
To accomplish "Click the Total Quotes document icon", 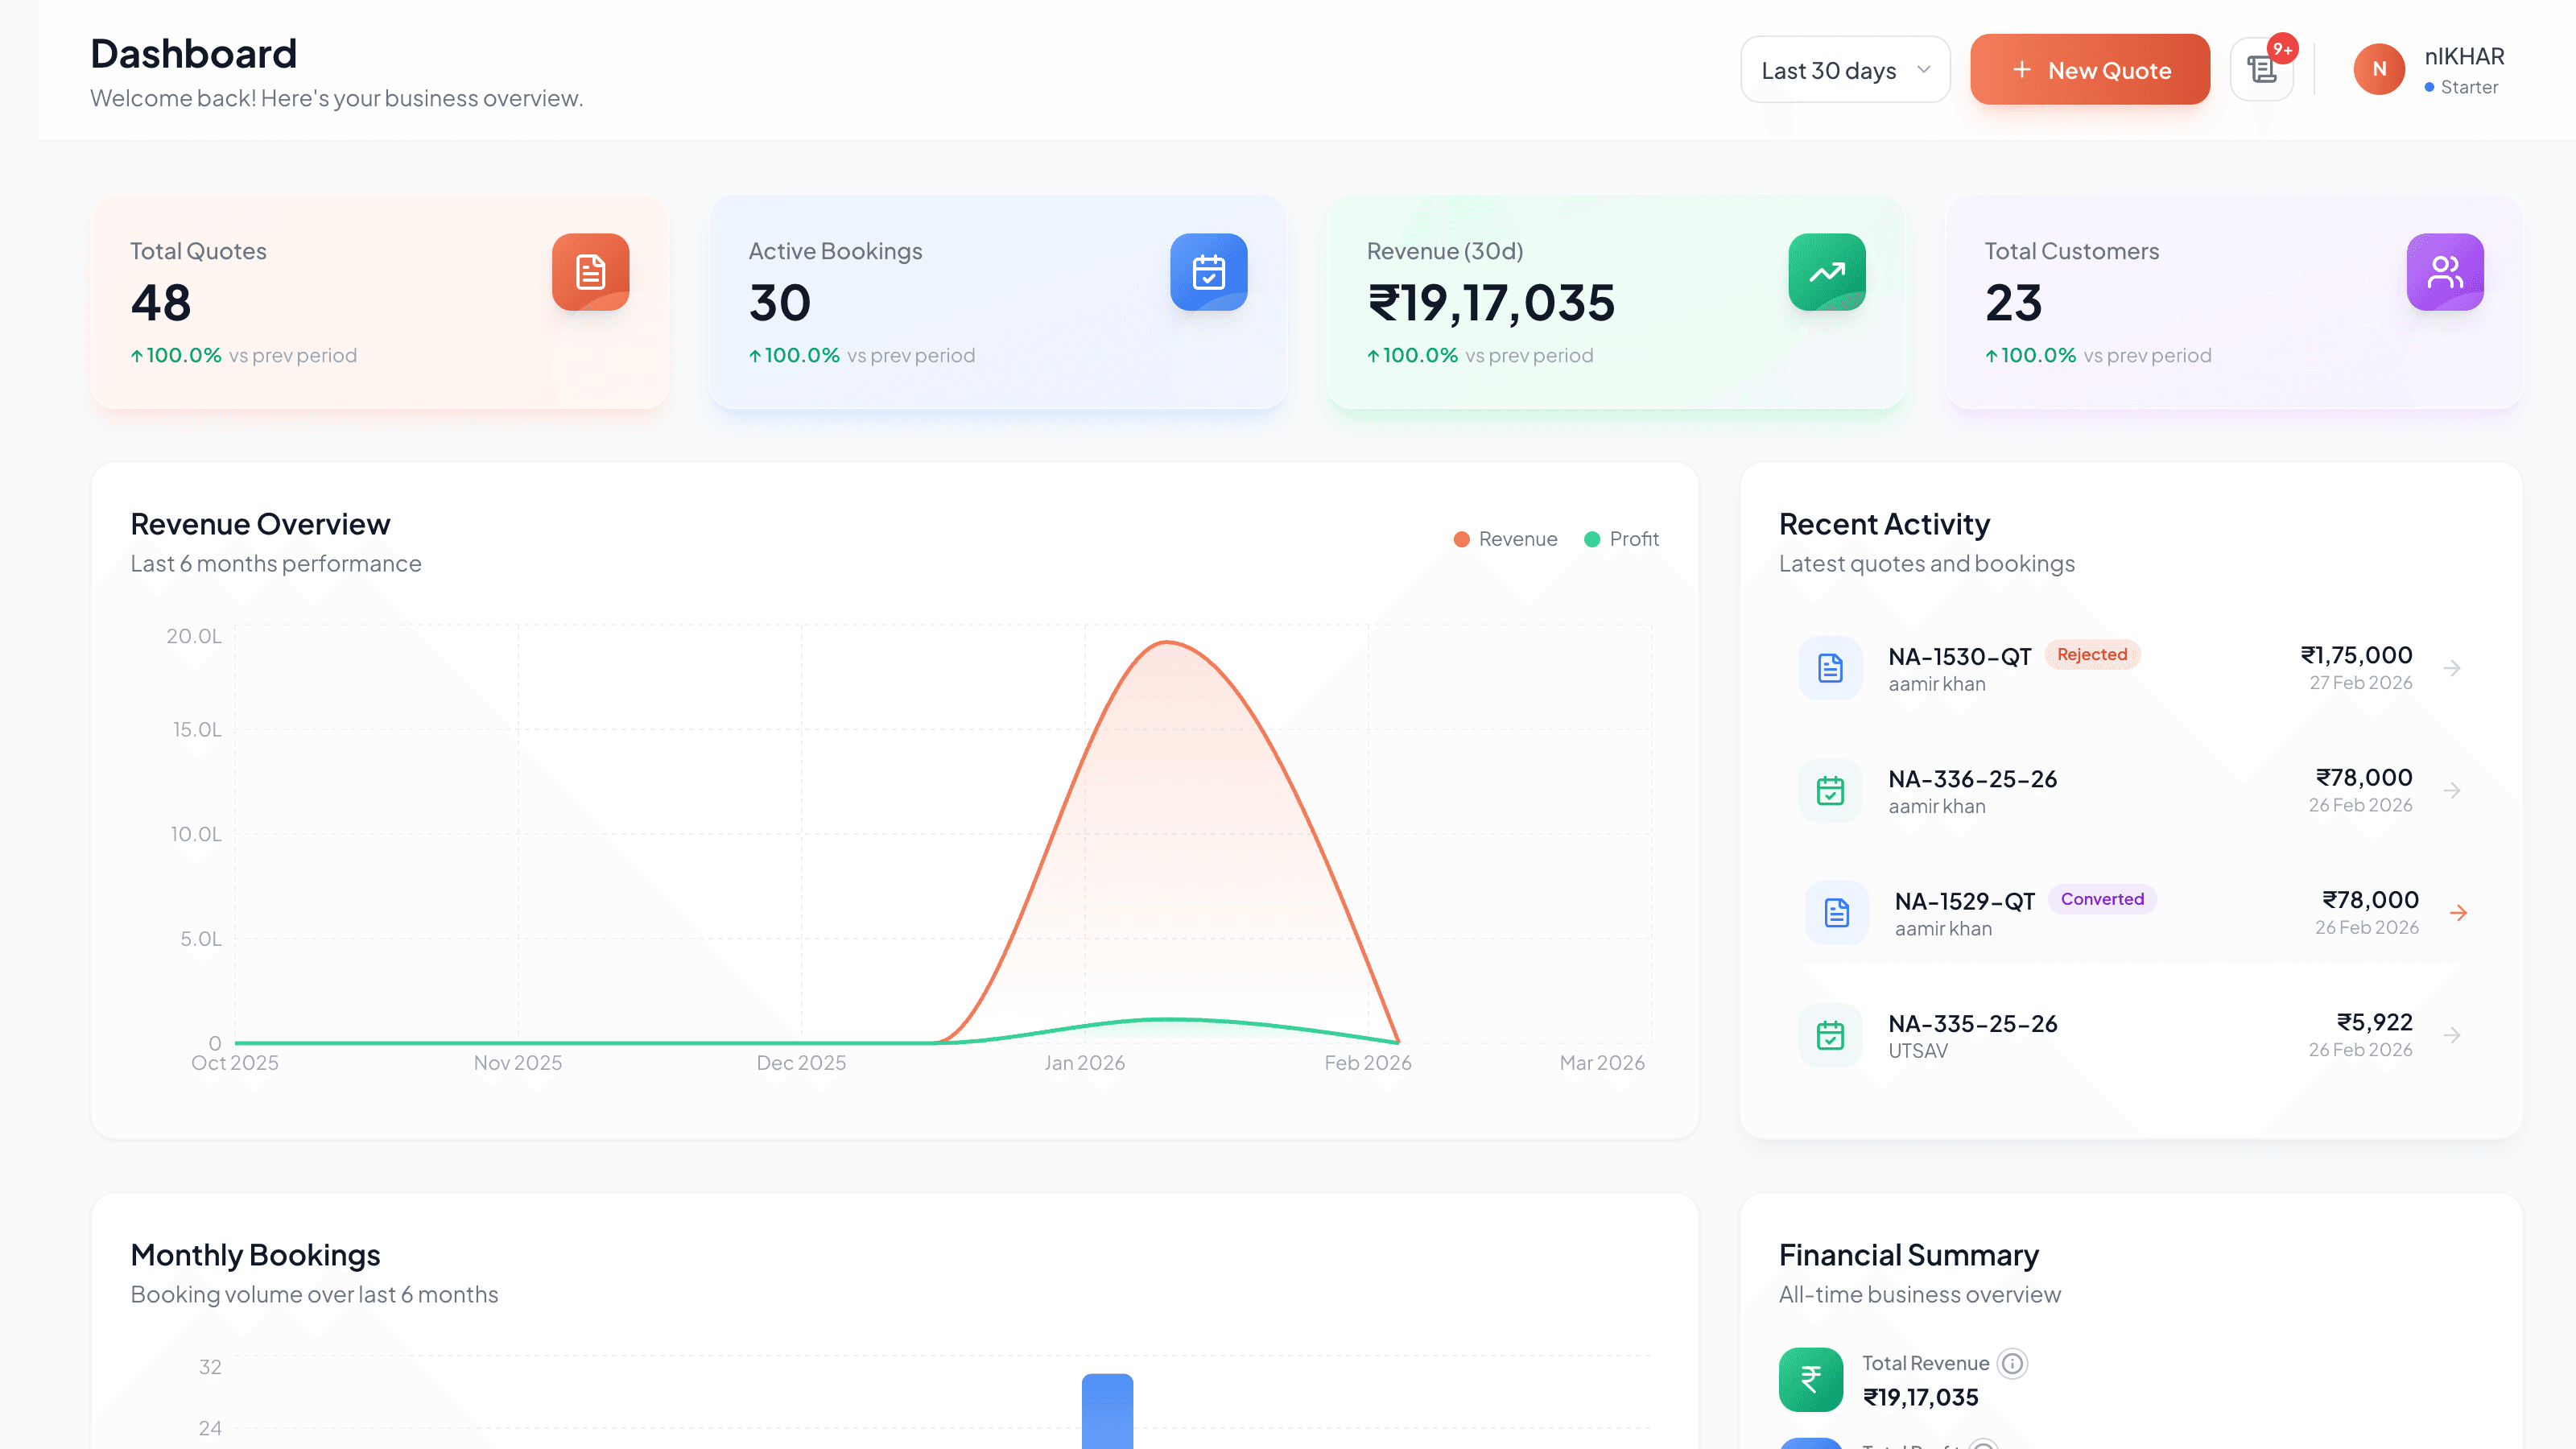I will [x=591, y=271].
